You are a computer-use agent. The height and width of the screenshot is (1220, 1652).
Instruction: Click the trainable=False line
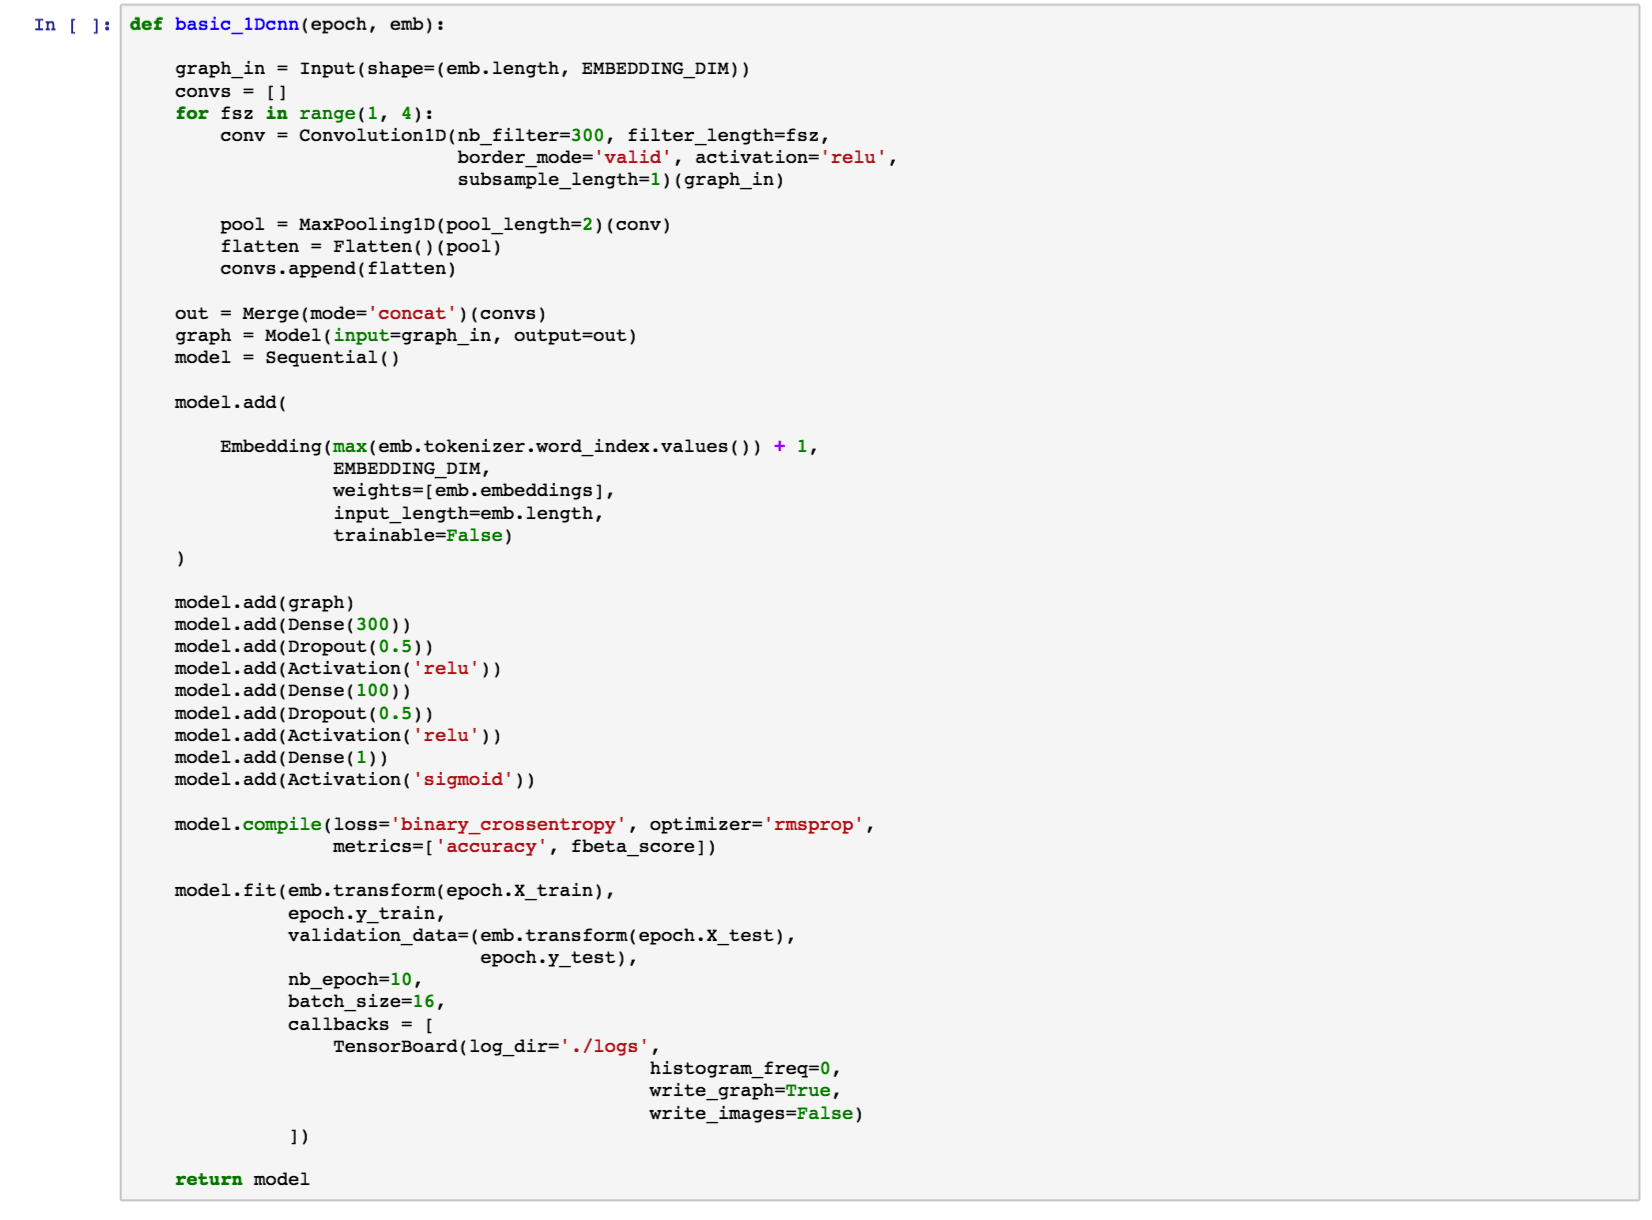tap(423, 536)
